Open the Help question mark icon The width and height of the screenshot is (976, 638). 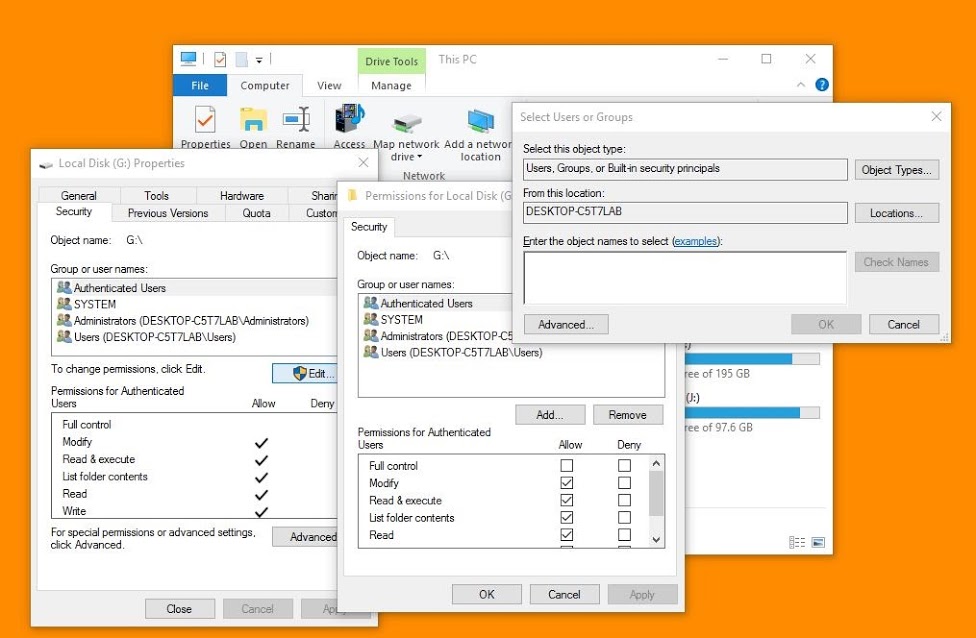822,85
